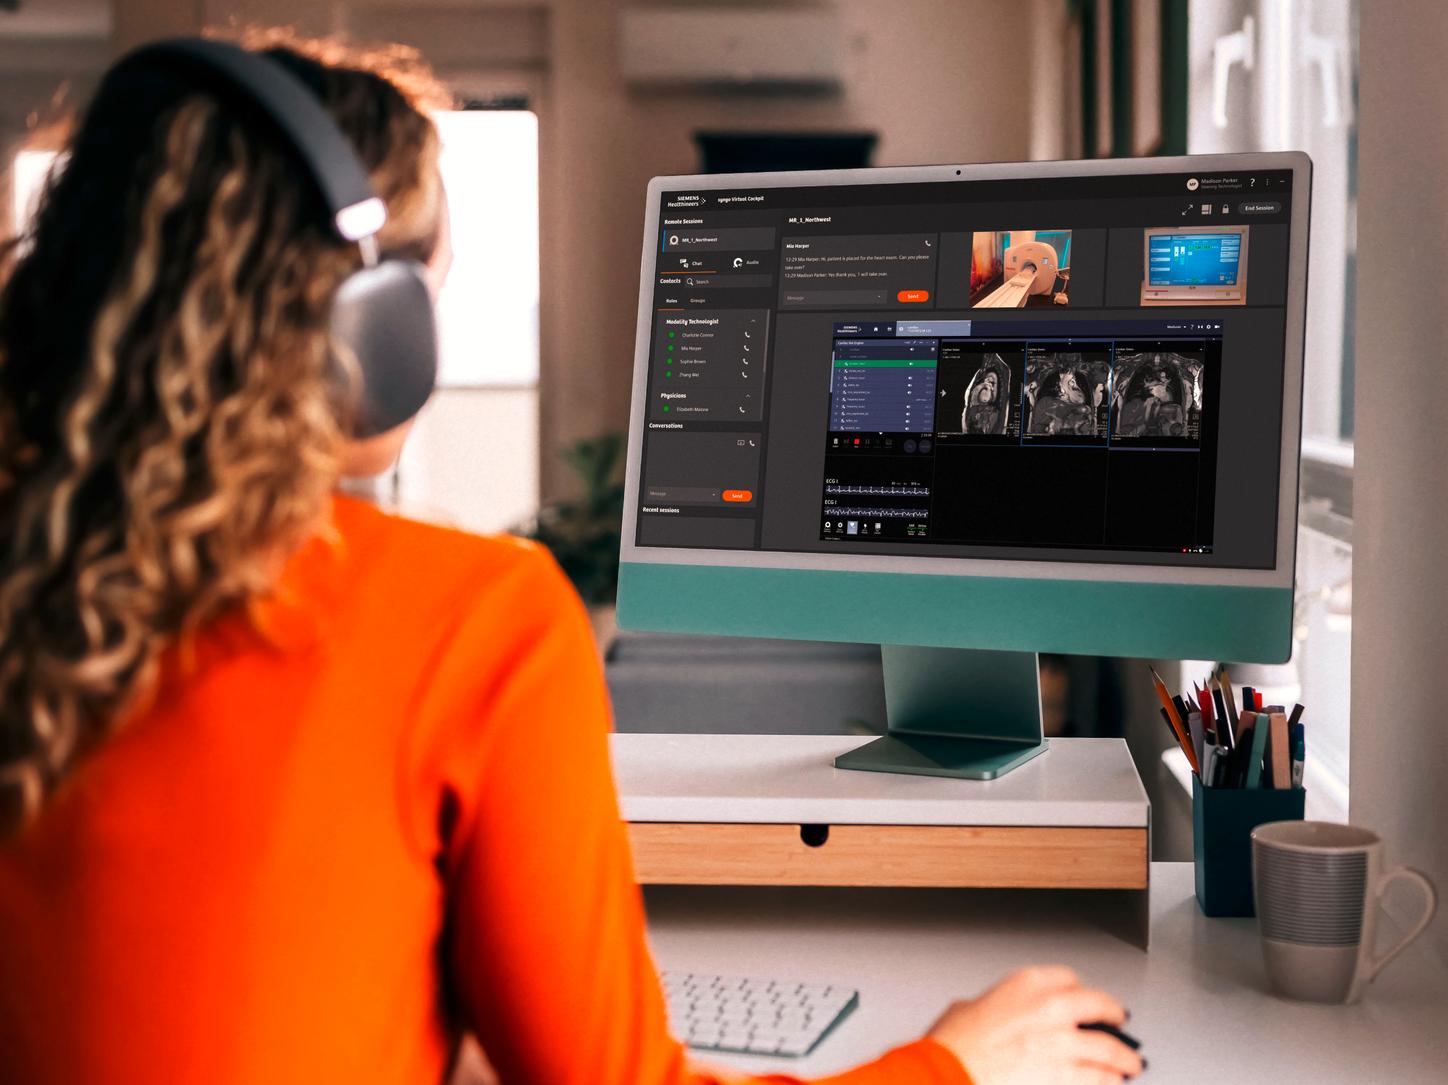Click the phone icon in the Conversations panel
Image resolution: width=1448 pixels, height=1085 pixels.
coord(752,443)
